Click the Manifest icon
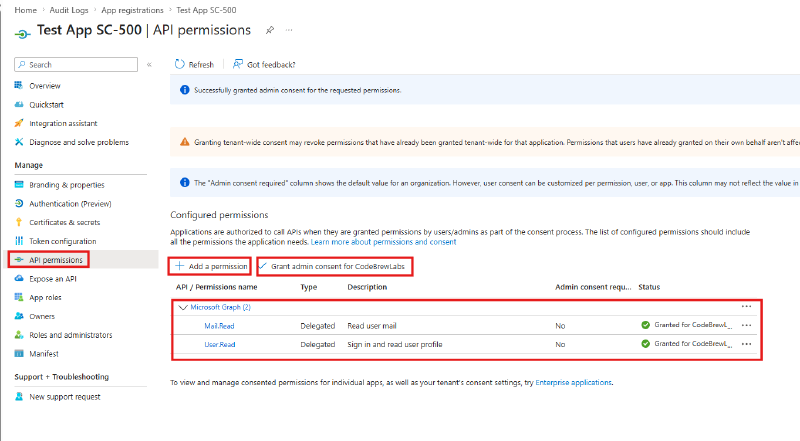Viewport: 800px width, 441px height. click(x=19, y=353)
